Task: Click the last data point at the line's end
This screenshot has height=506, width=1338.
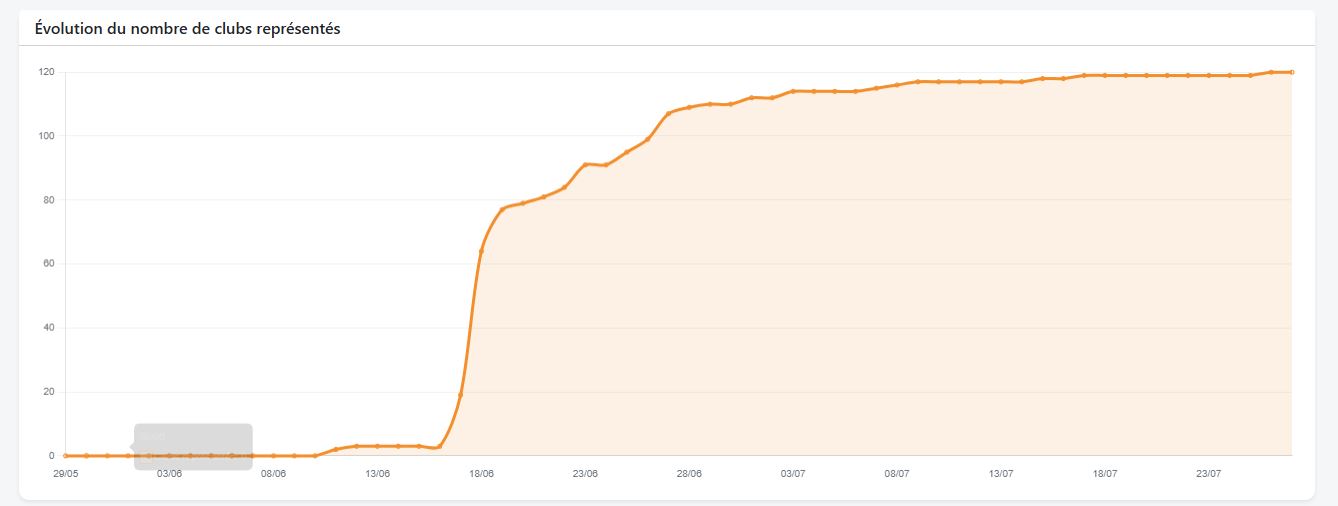Action: pos(1292,72)
